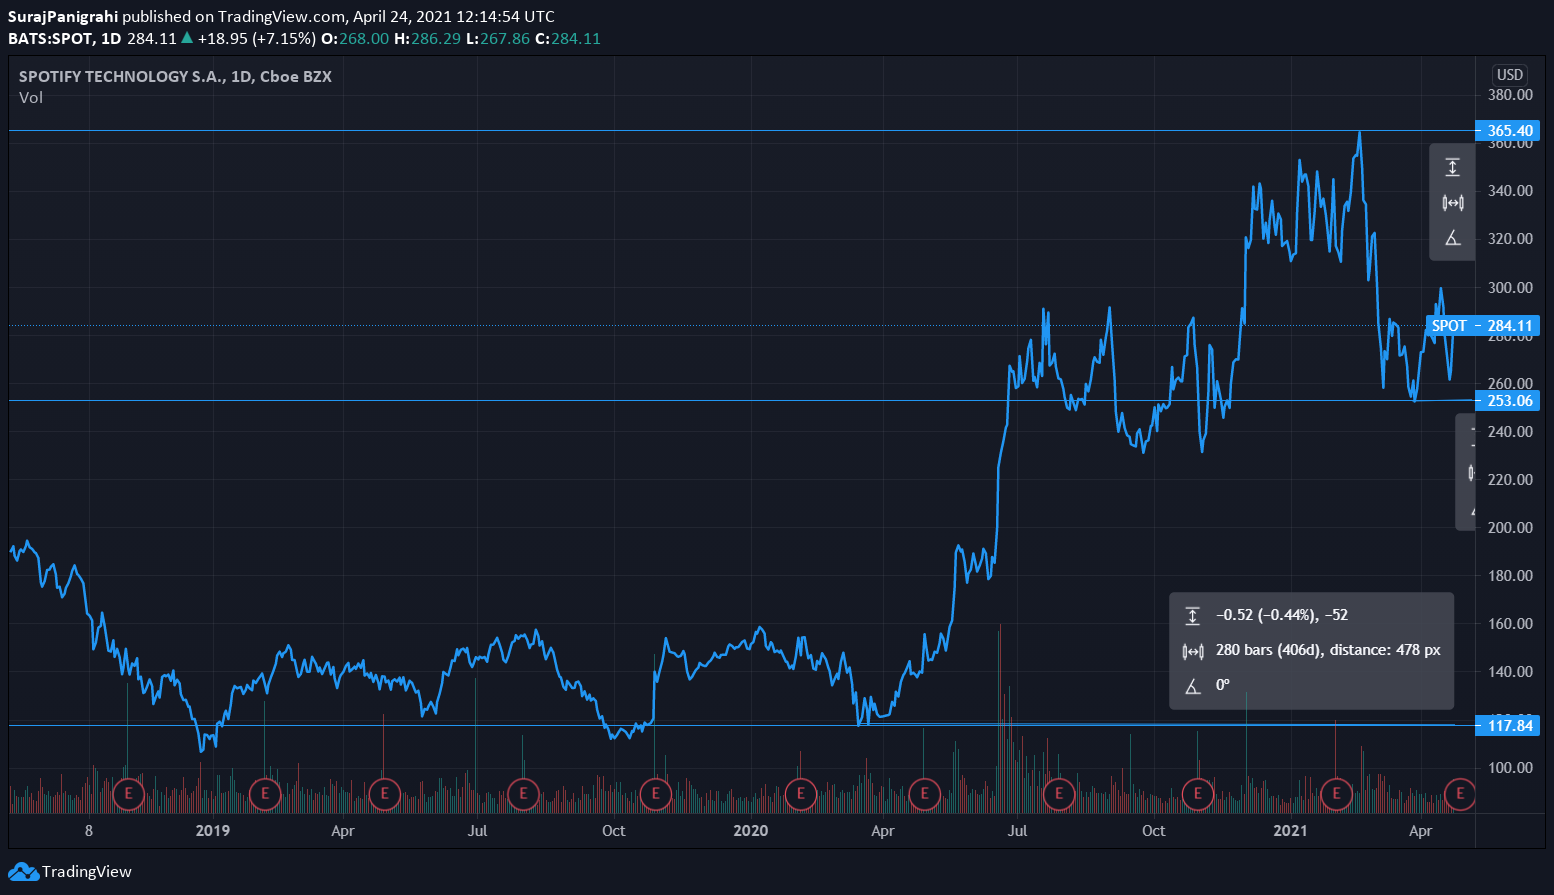Select the USD currency label on price axis
The width and height of the screenshot is (1554, 895).
pyautogui.click(x=1510, y=75)
